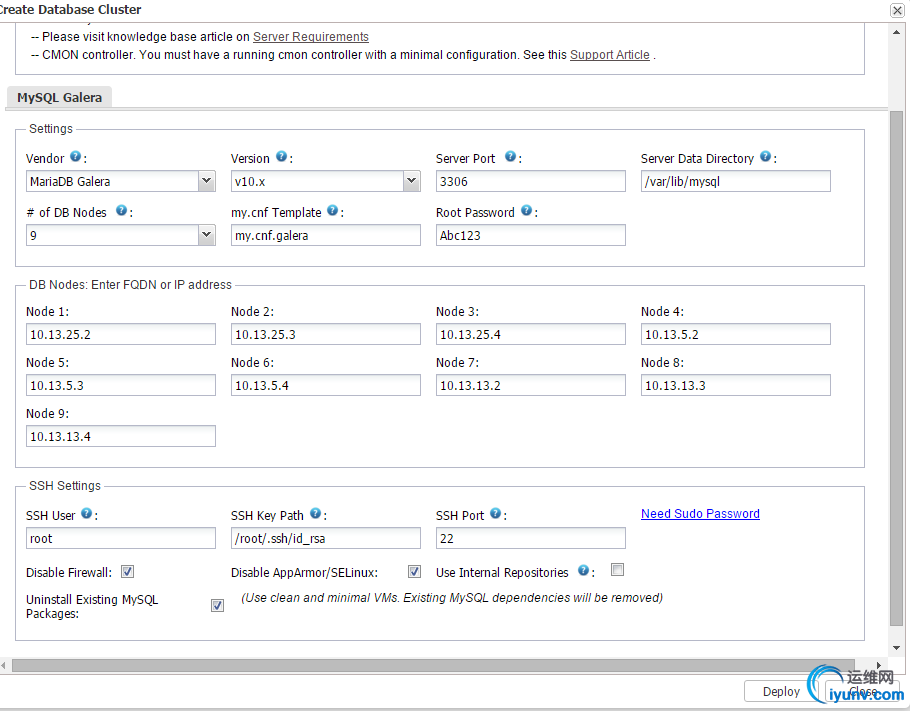The height and width of the screenshot is (711, 910).
Task: Click the SSH Key Path help icon
Action: [315, 514]
